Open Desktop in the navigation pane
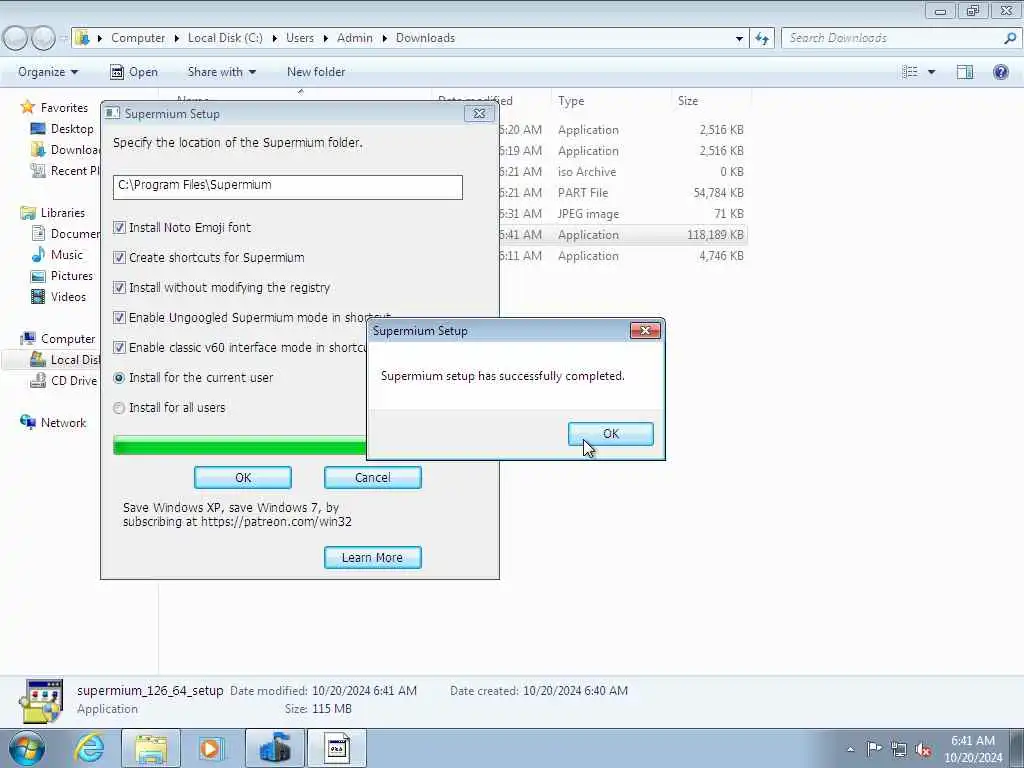The height and width of the screenshot is (768, 1024). tap(62, 129)
